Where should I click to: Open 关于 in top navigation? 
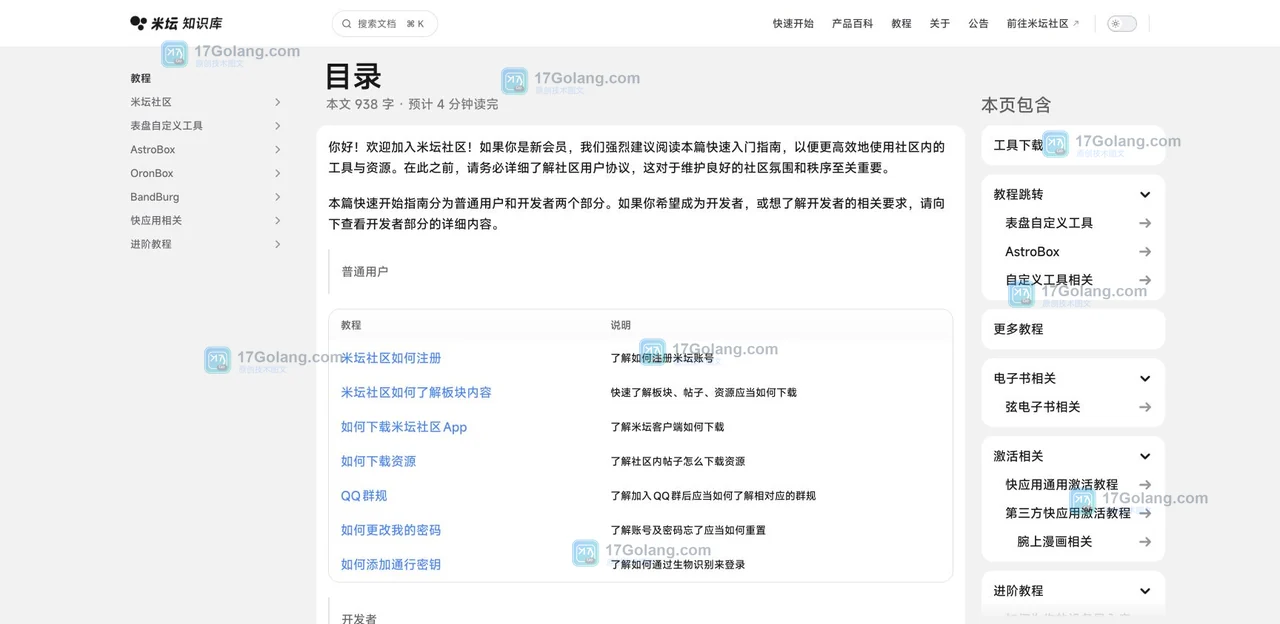click(x=940, y=23)
